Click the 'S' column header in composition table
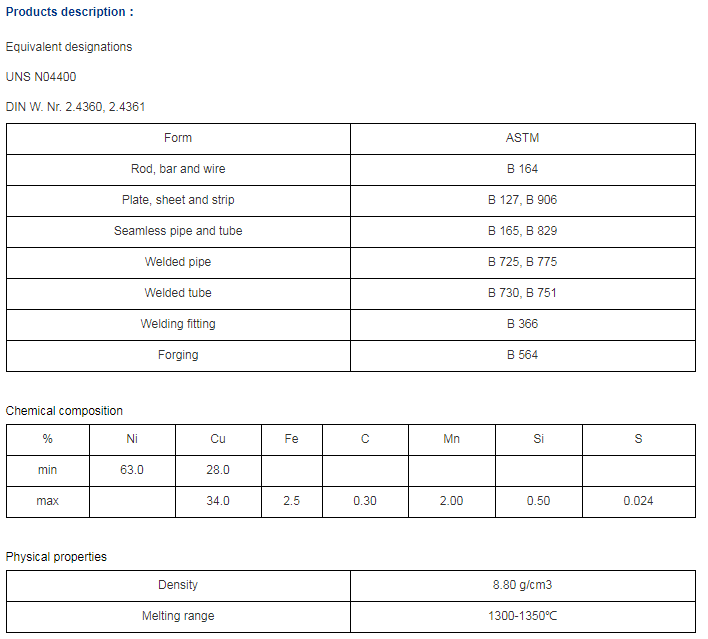The width and height of the screenshot is (708, 639). click(638, 439)
